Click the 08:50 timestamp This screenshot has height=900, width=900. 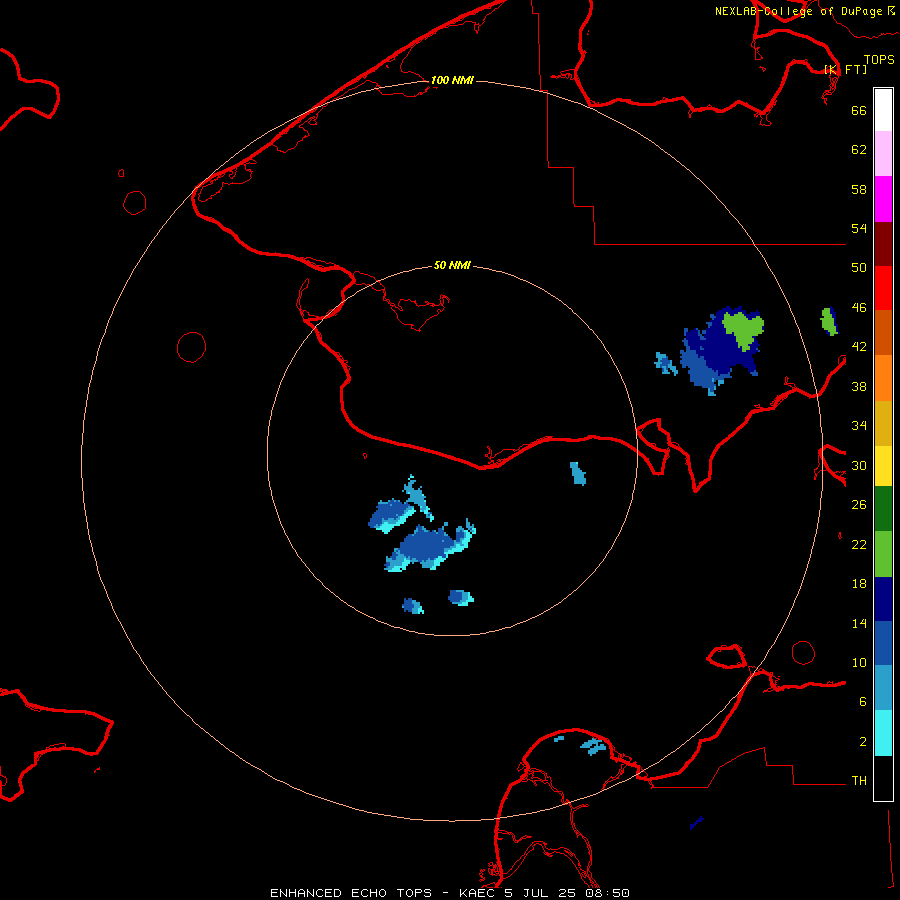(607, 893)
